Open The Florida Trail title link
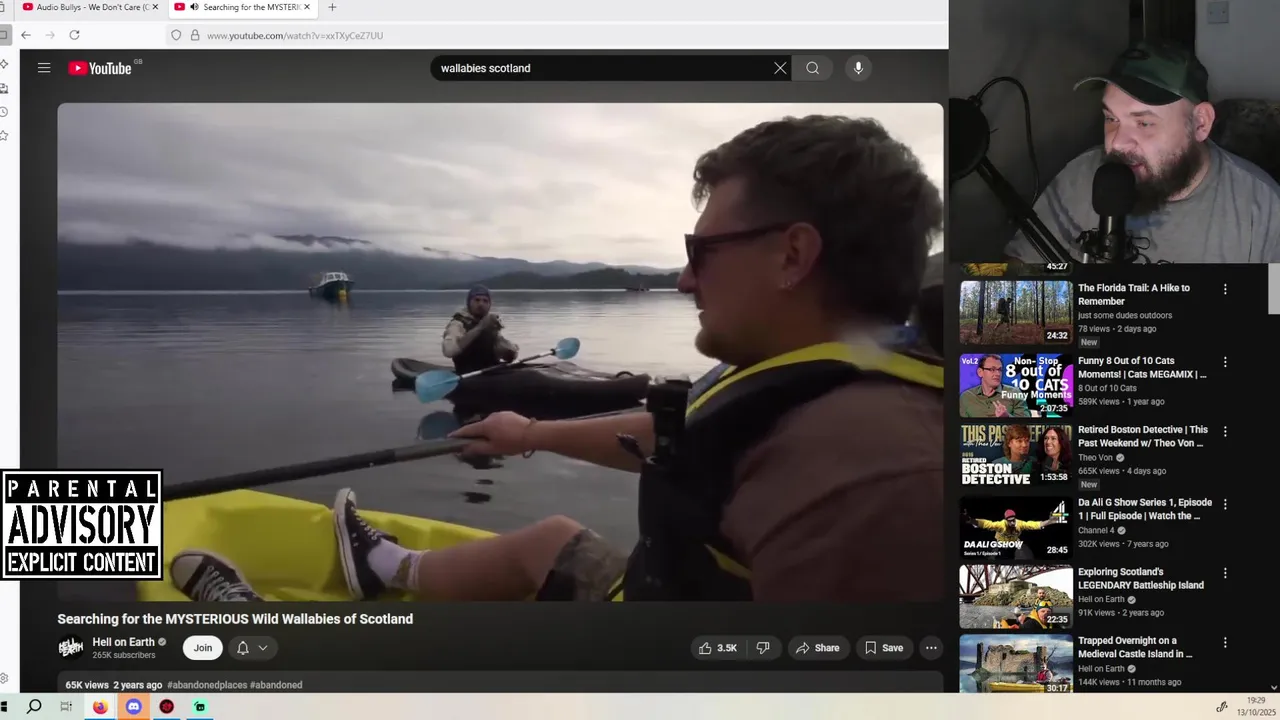Screen dimensions: 1280x720 [1134, 294]
